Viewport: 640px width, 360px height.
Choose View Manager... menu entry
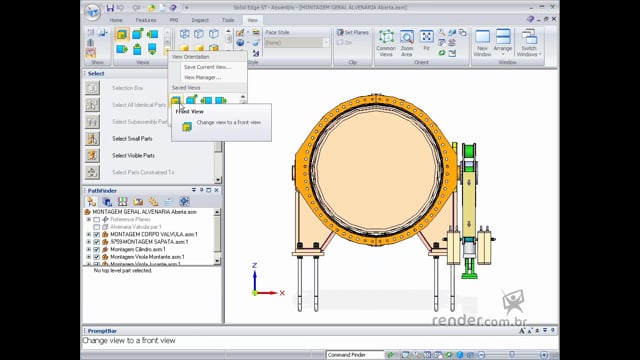pyautogui.click(x=202, y=77)
